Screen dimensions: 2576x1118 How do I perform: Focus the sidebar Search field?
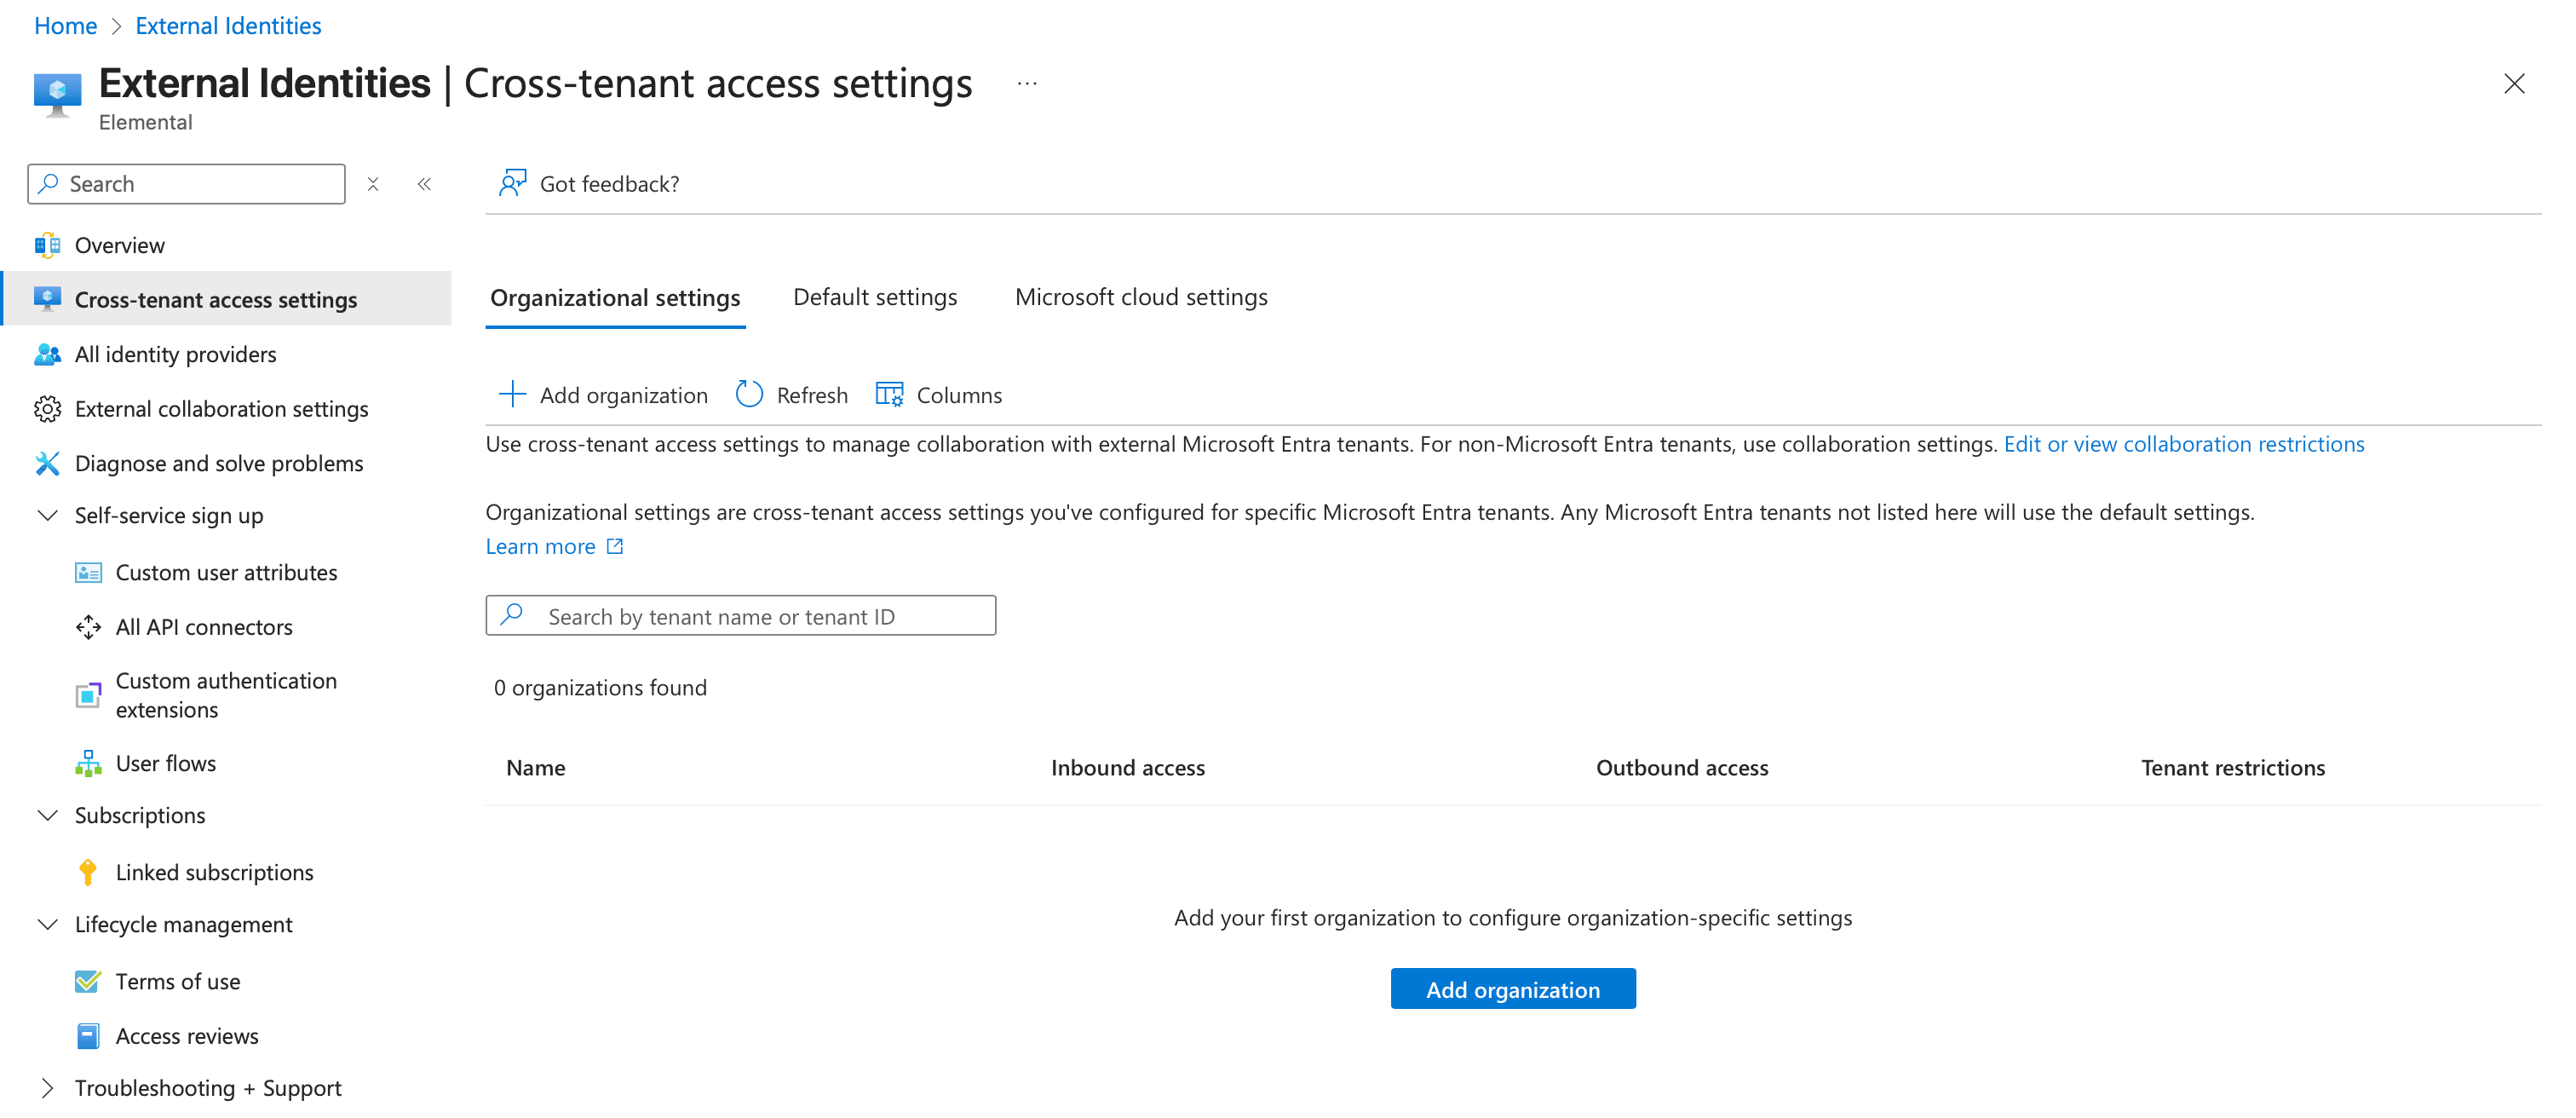[x=186, y=184]
